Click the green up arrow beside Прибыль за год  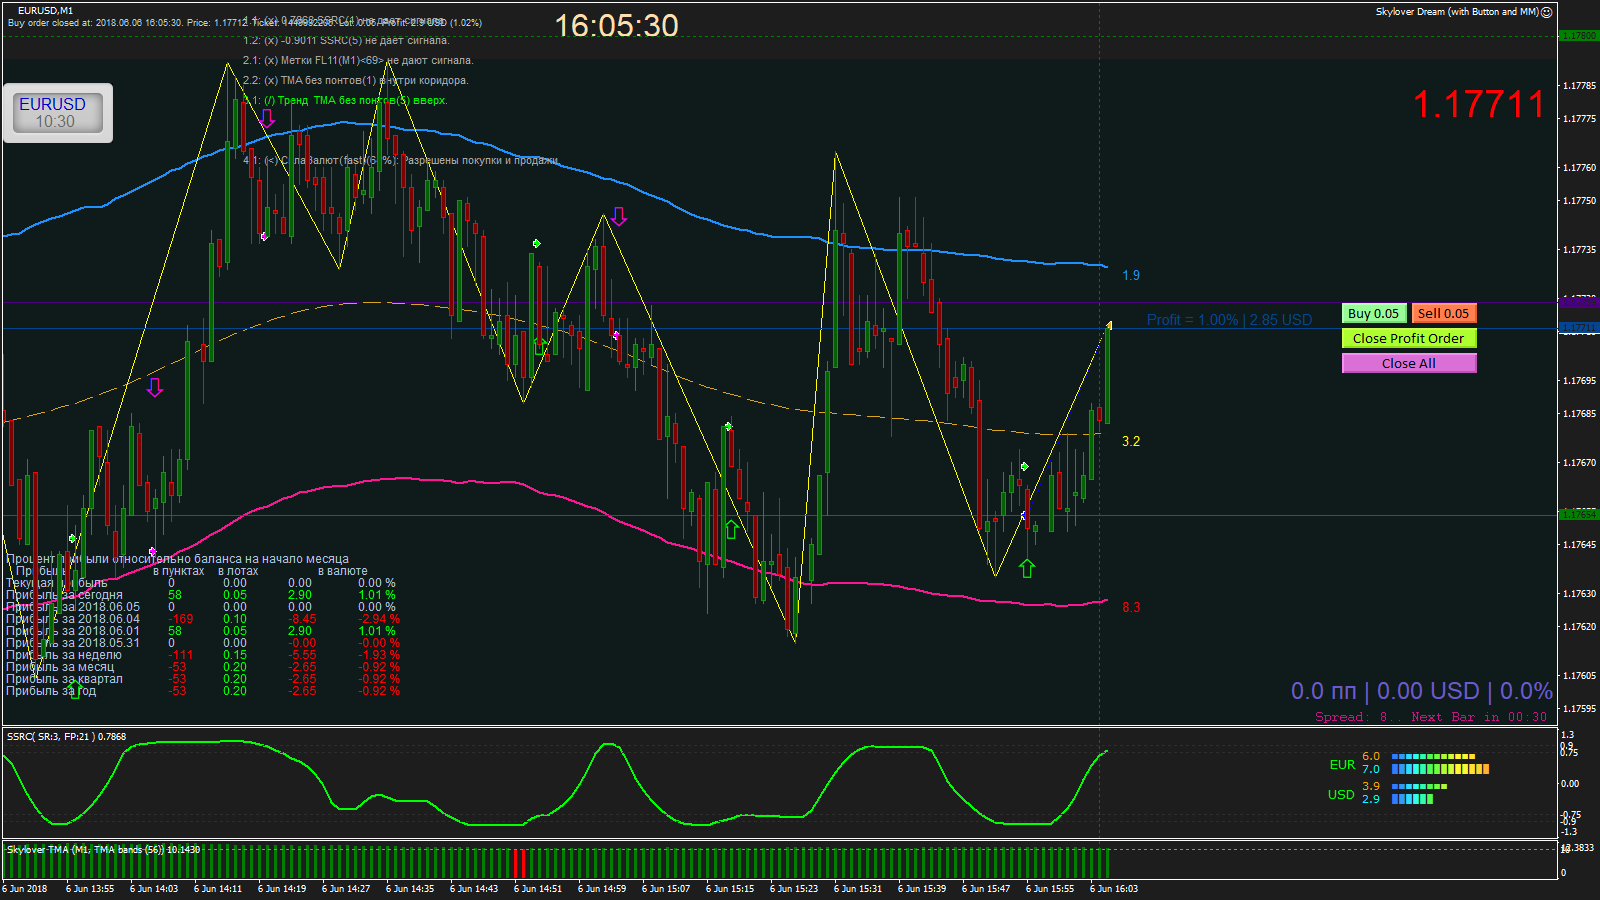(x=75, y=689)
